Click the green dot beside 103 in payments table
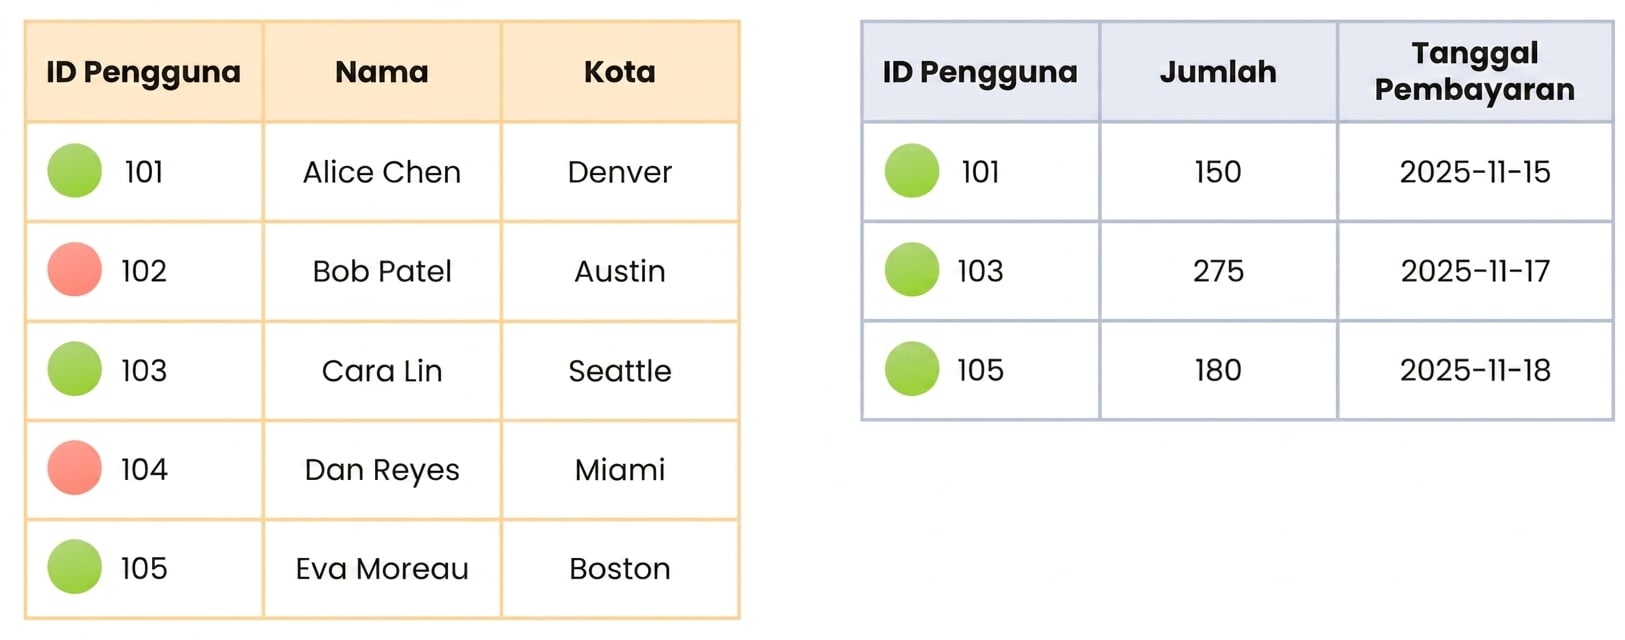The height and width of the screenshot is (640, 1625). 912,270
